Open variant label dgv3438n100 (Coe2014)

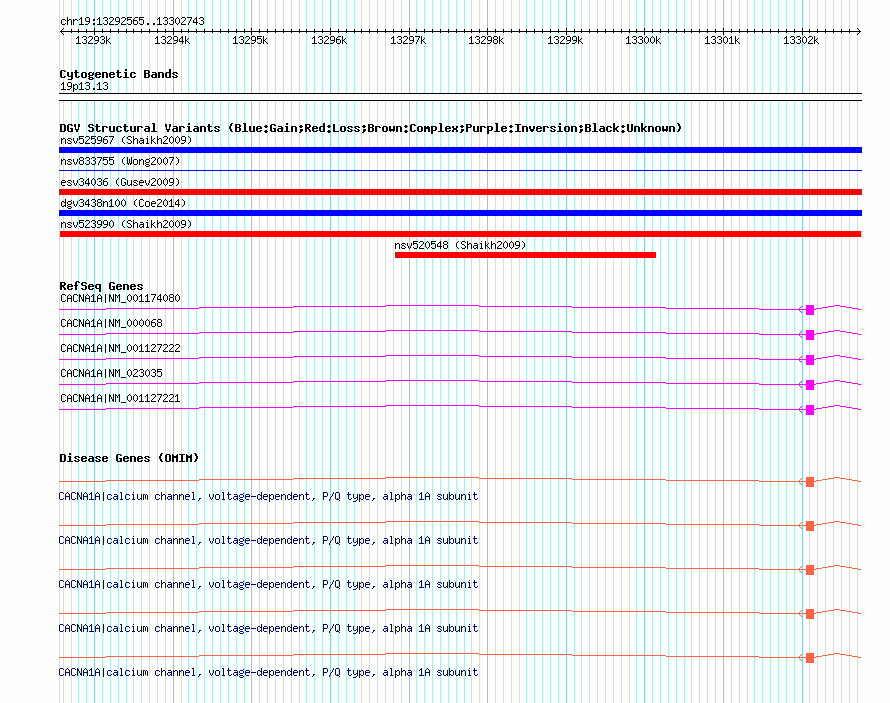123,203
